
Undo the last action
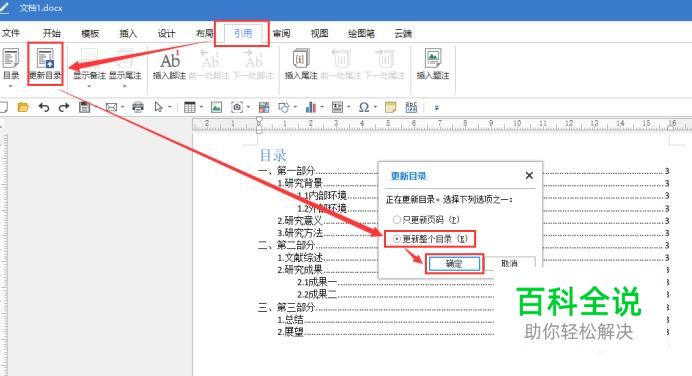44,107
